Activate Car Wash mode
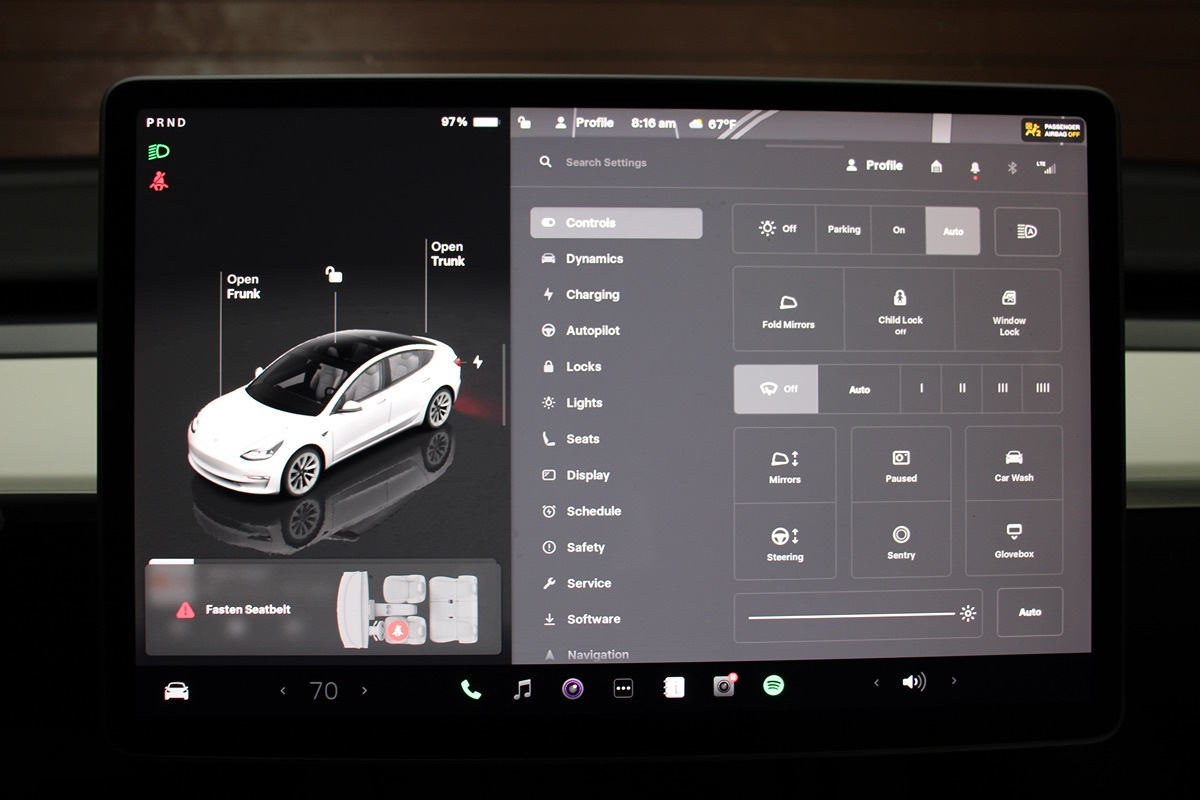 (1013, 464)
